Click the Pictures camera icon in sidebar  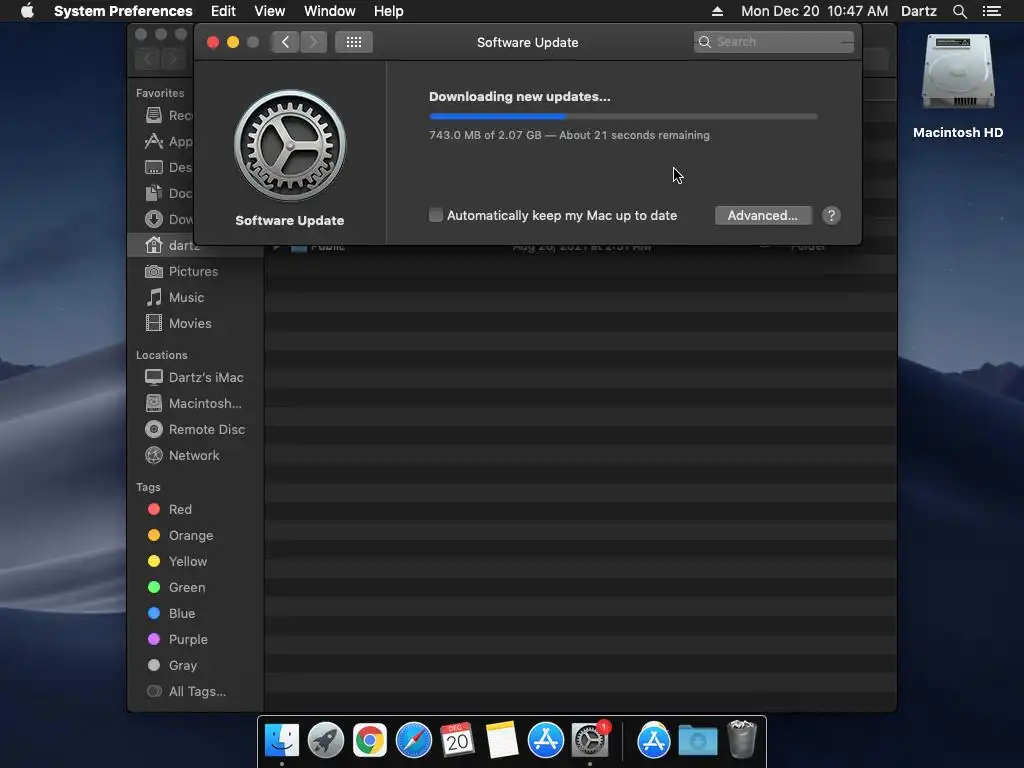(153, 271)
